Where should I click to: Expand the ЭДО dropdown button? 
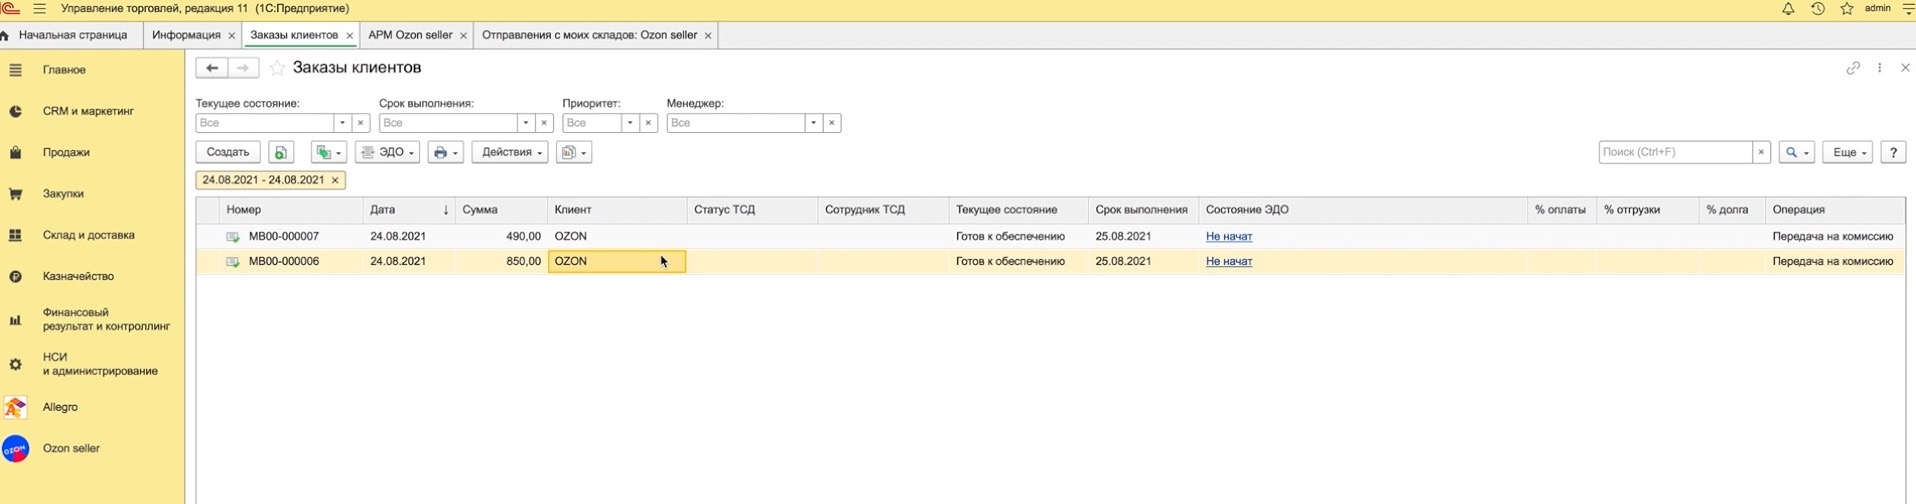[387, 152]
